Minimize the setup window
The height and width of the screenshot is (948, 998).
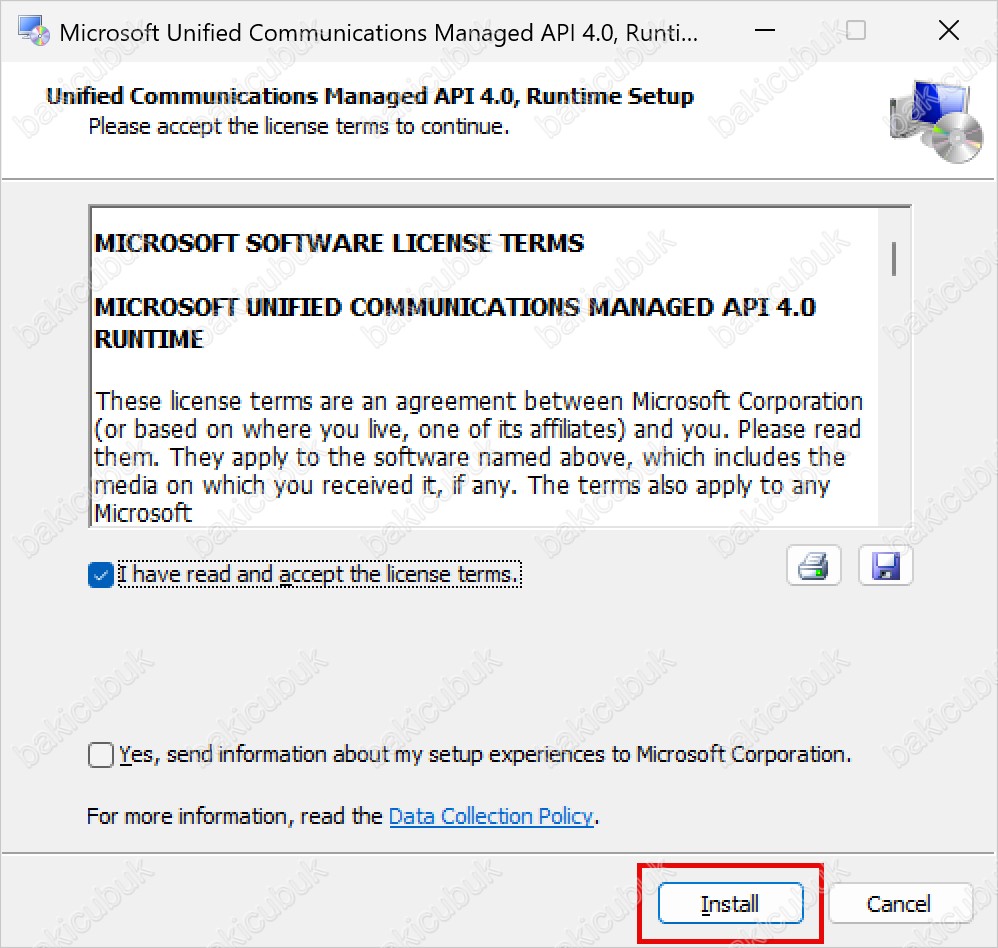click(x=764, y=31)
